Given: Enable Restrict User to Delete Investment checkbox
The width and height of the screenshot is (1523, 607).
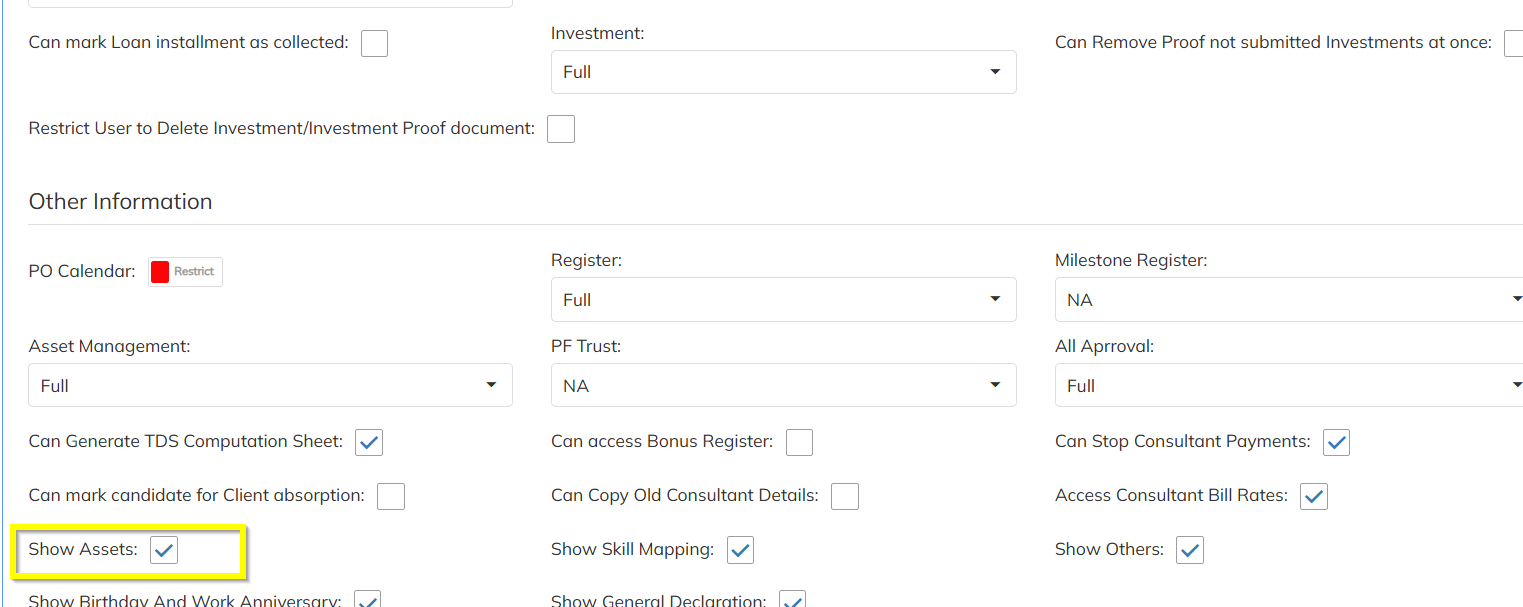Looking at the screenshot, I should pyautogui.click(x=561, y=129).
